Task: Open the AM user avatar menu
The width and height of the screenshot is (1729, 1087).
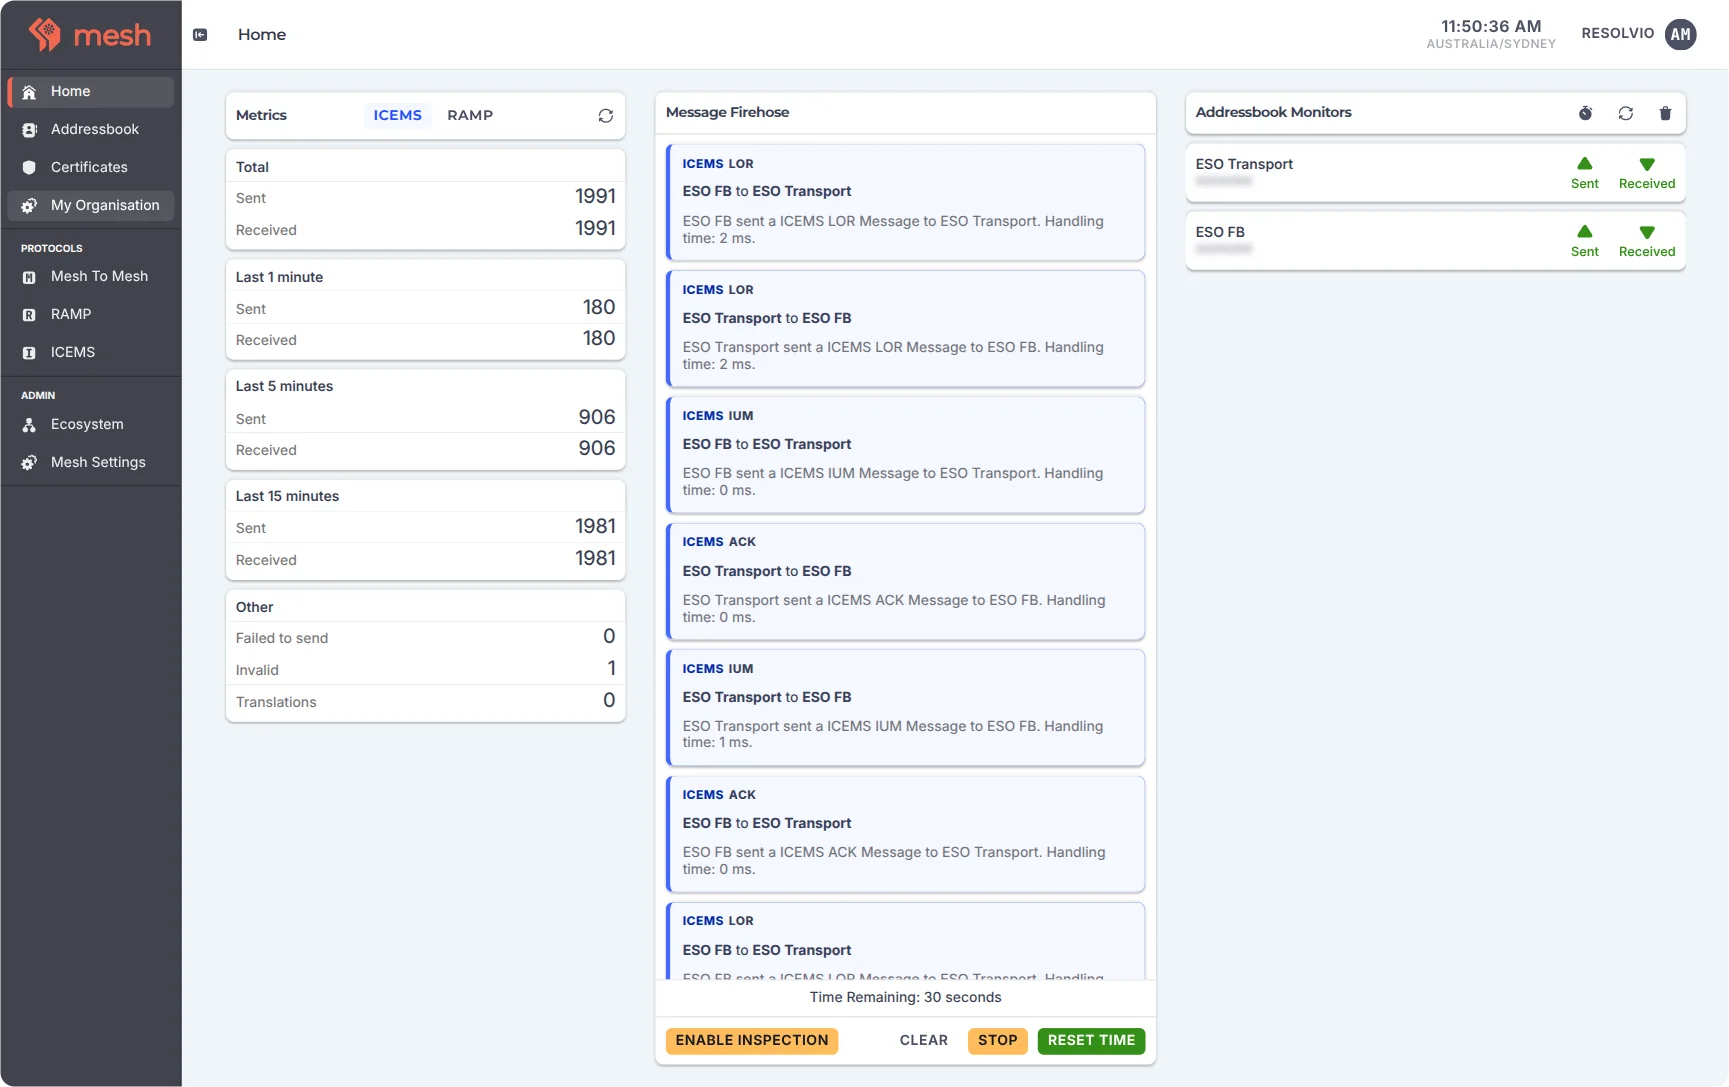Action: pyautogui.click(x=1681, y=34)
